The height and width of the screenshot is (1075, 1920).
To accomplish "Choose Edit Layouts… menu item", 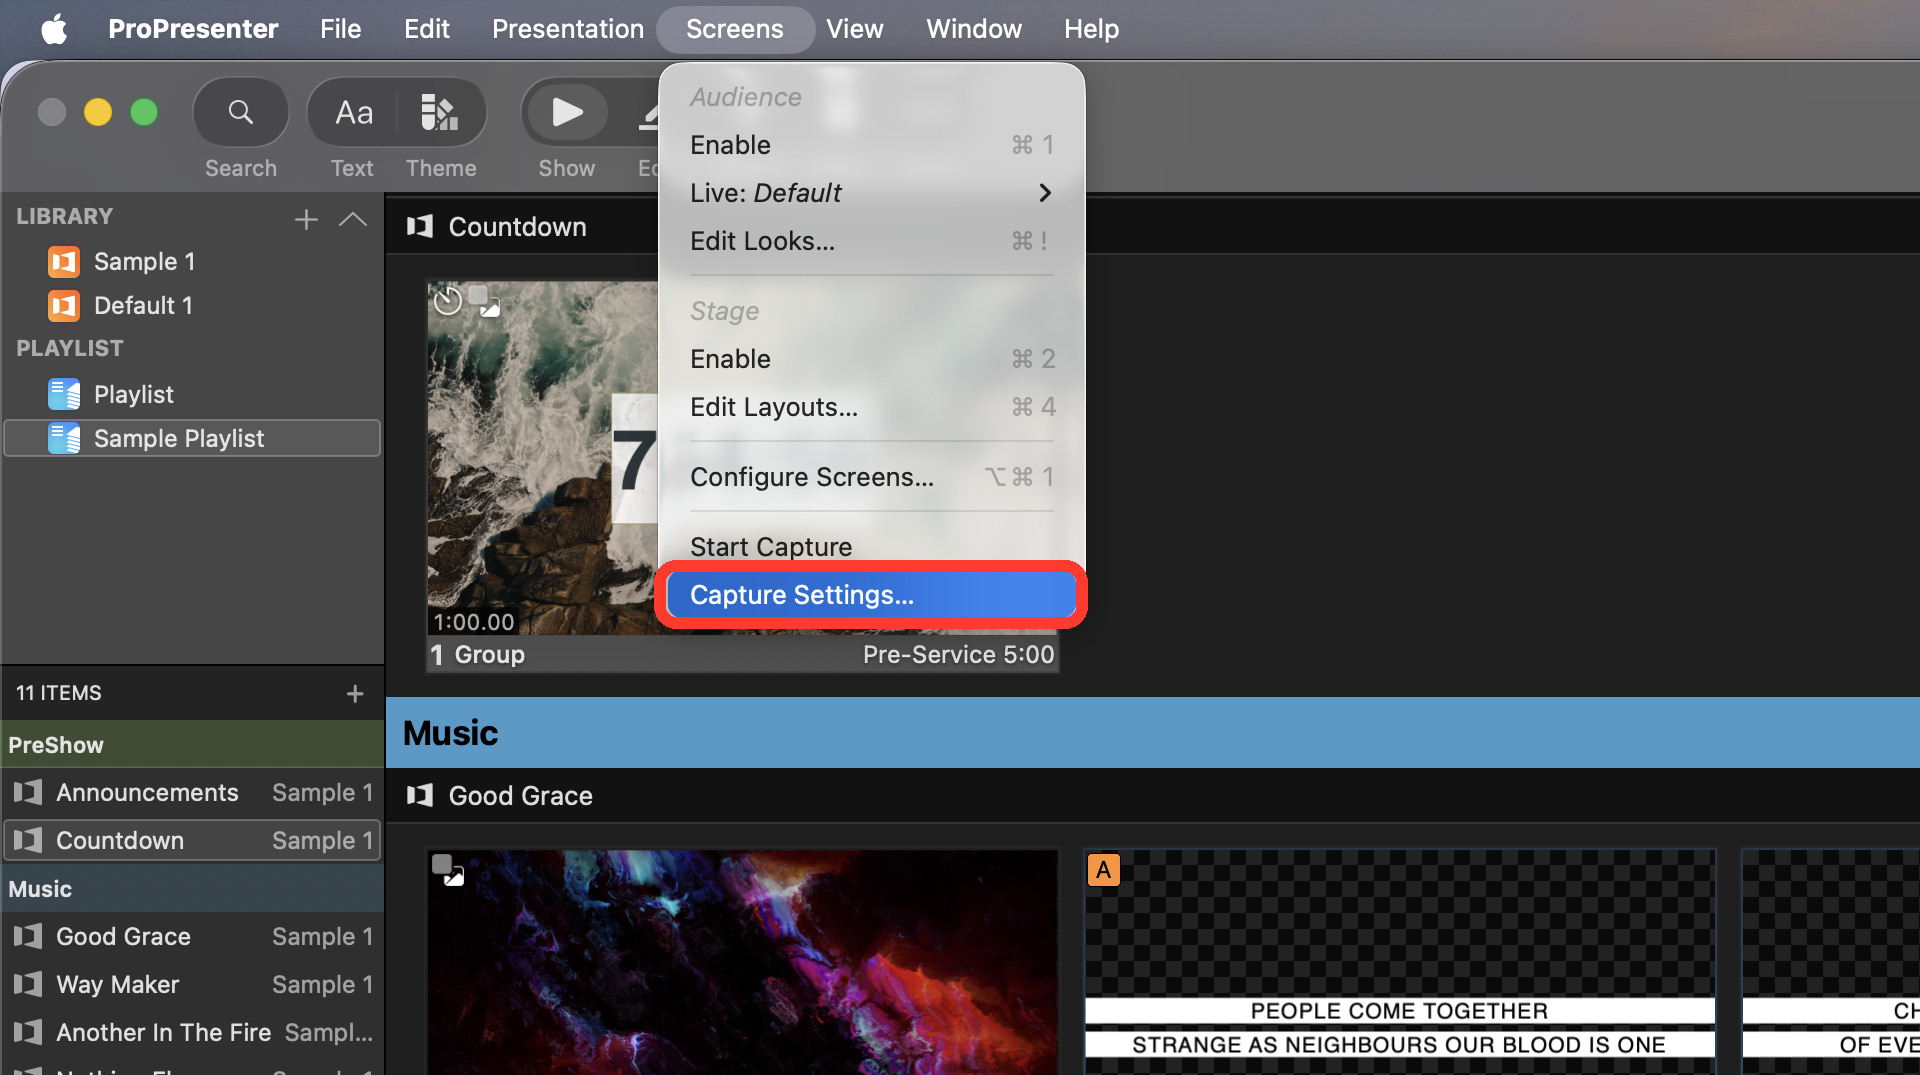I will point(872,407).
